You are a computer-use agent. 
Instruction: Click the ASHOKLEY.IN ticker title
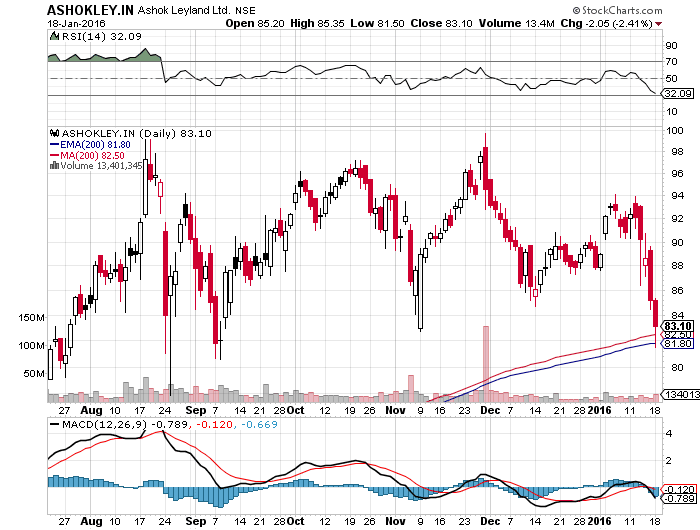click(x=91, y=10)
